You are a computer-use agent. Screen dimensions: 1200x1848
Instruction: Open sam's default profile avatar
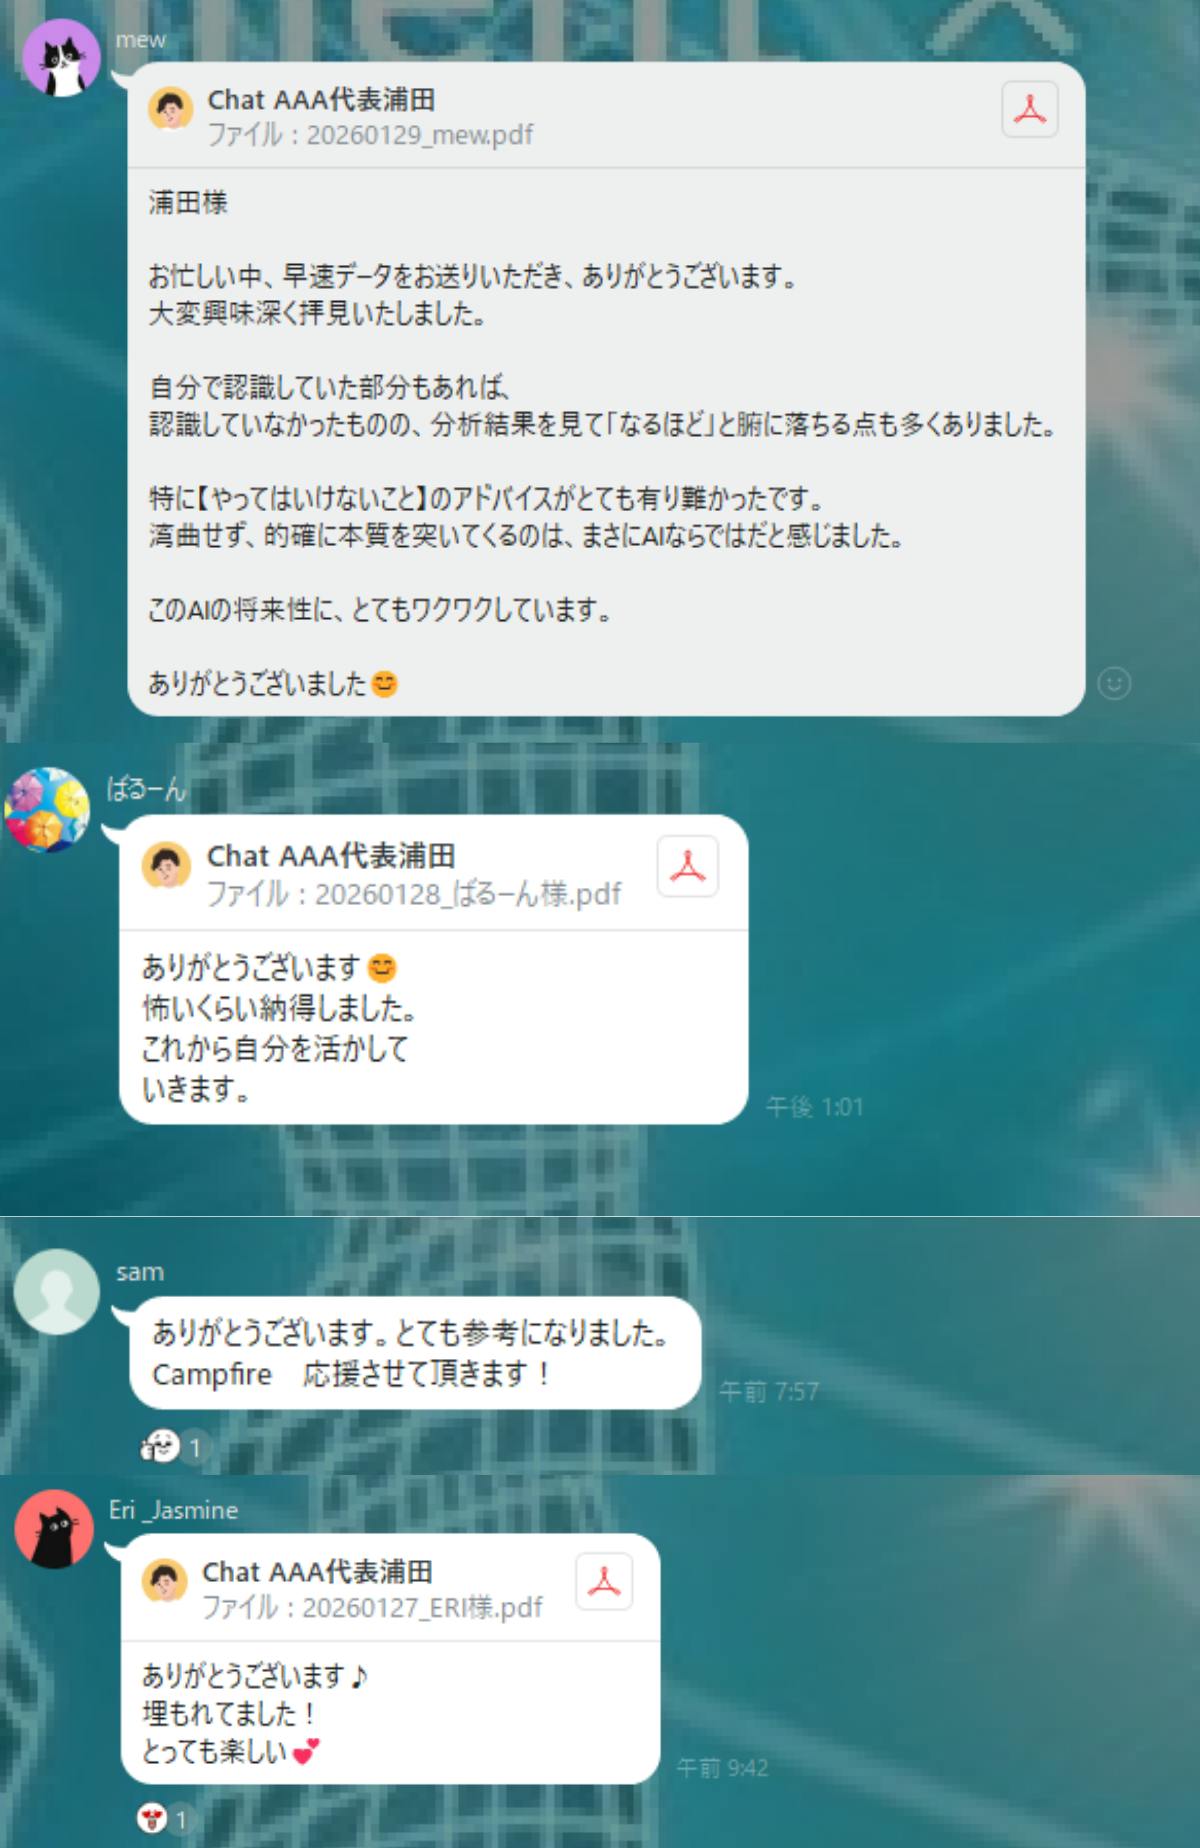tap(57, 1291)
